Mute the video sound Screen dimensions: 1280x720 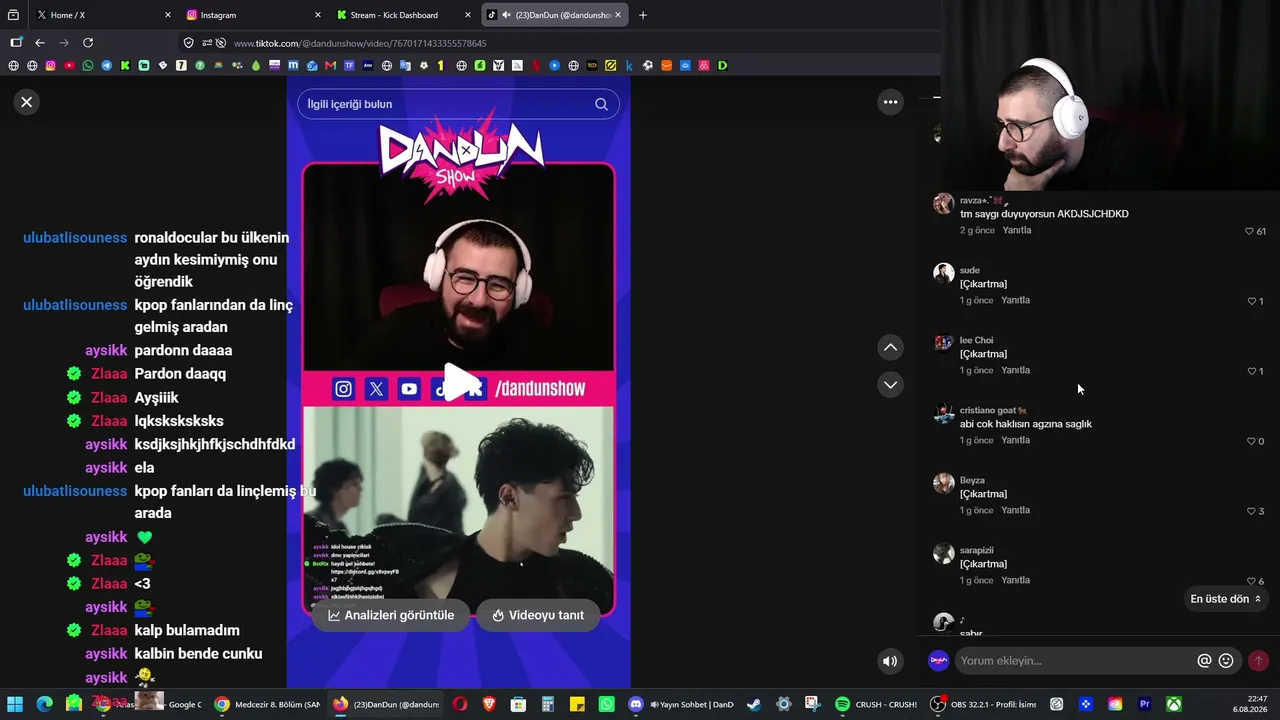(x=890, y=661)
